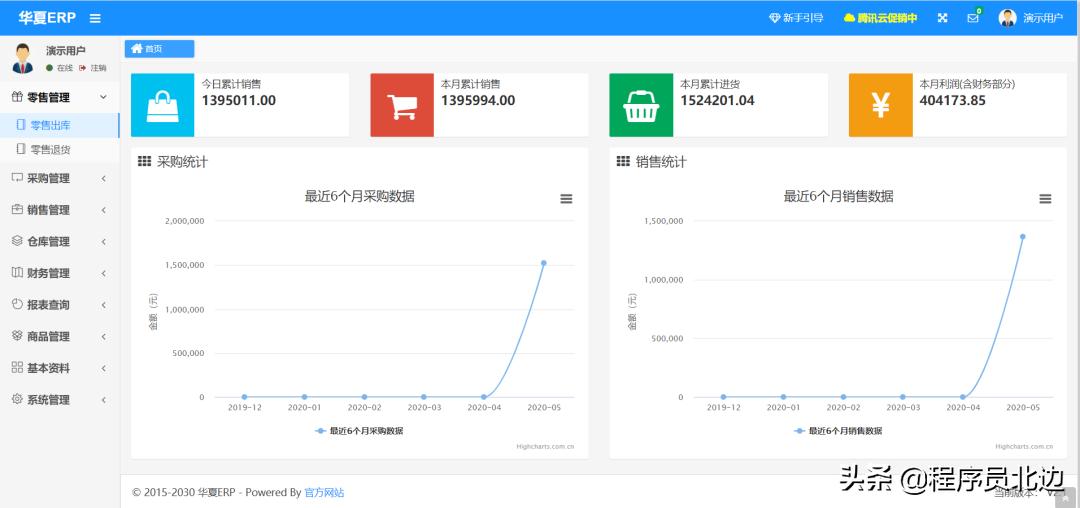Viewport: 1080px width, 508px height.
Task: Click the 2020-04 point on purchase chart
Action: [484, 397]
